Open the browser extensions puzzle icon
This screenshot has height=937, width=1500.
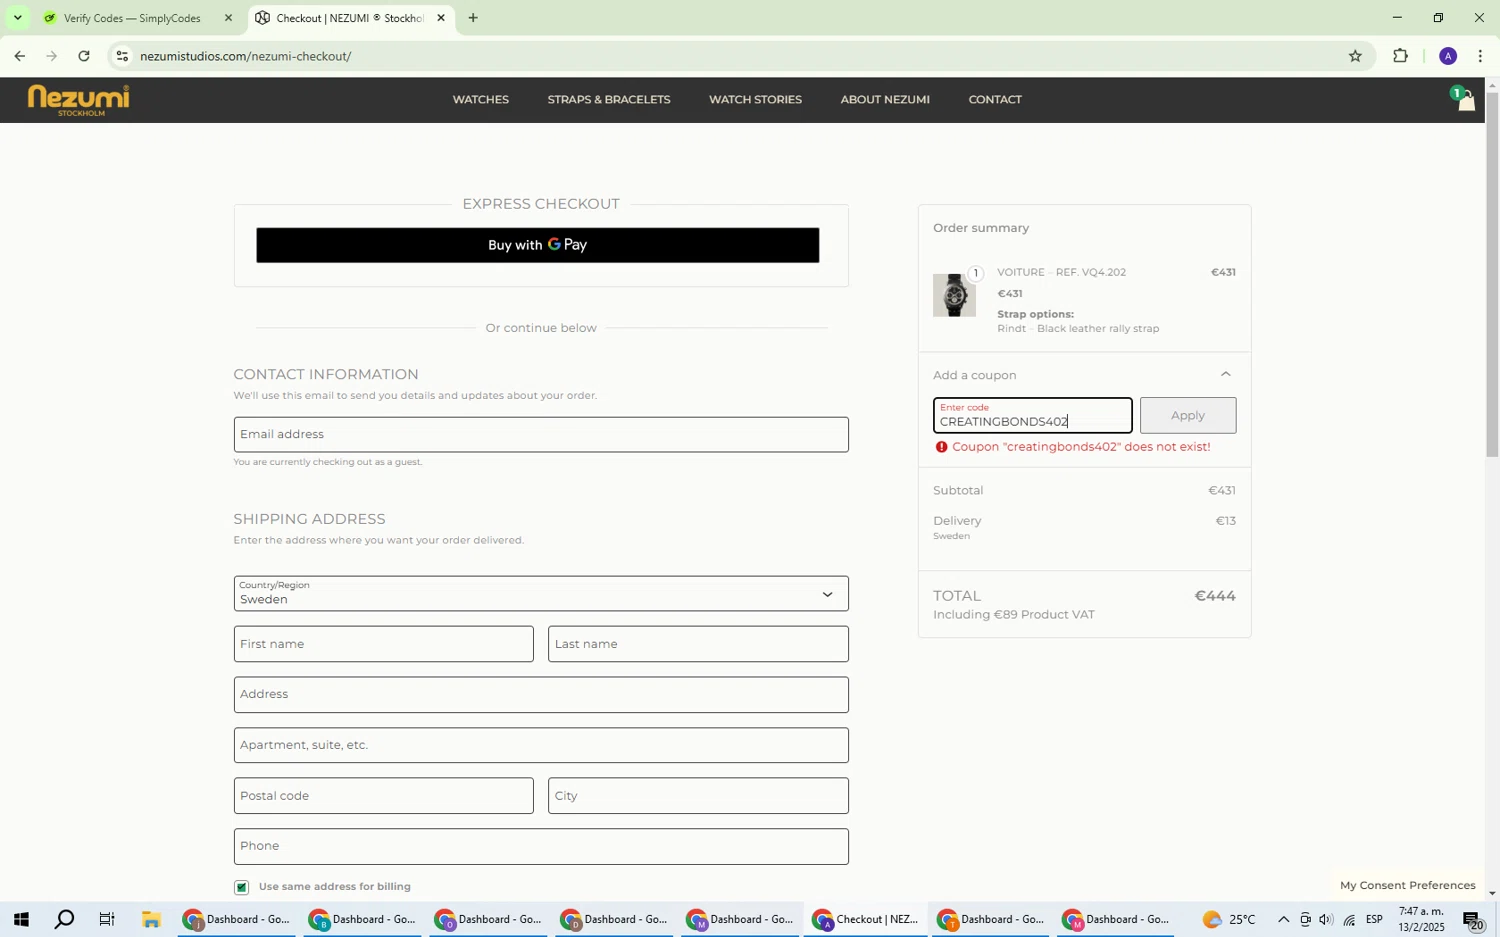pyautogui.click(x=1400, y=56)
